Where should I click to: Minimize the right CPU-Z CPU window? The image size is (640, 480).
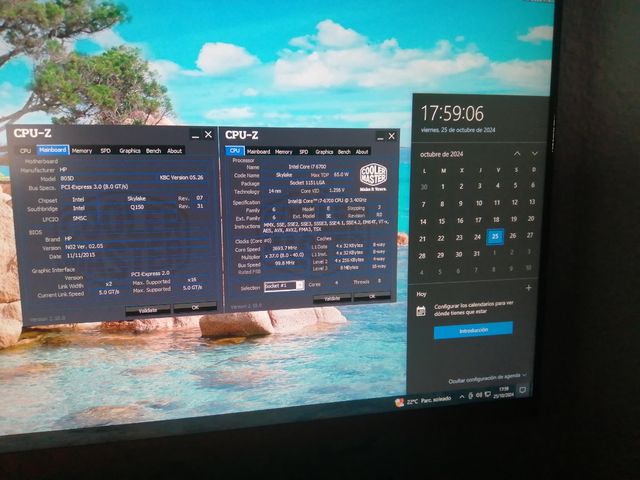[x=380, y=137]
